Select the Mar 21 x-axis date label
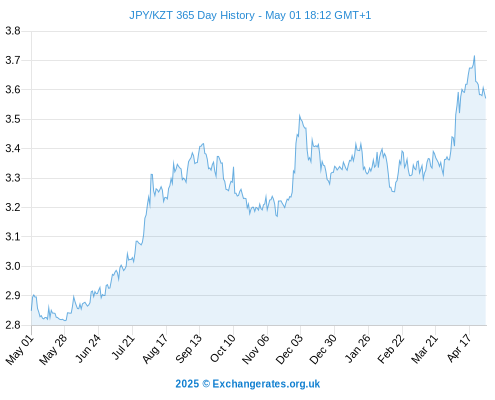This screenshot has width=495, height=400. [425, 348]
